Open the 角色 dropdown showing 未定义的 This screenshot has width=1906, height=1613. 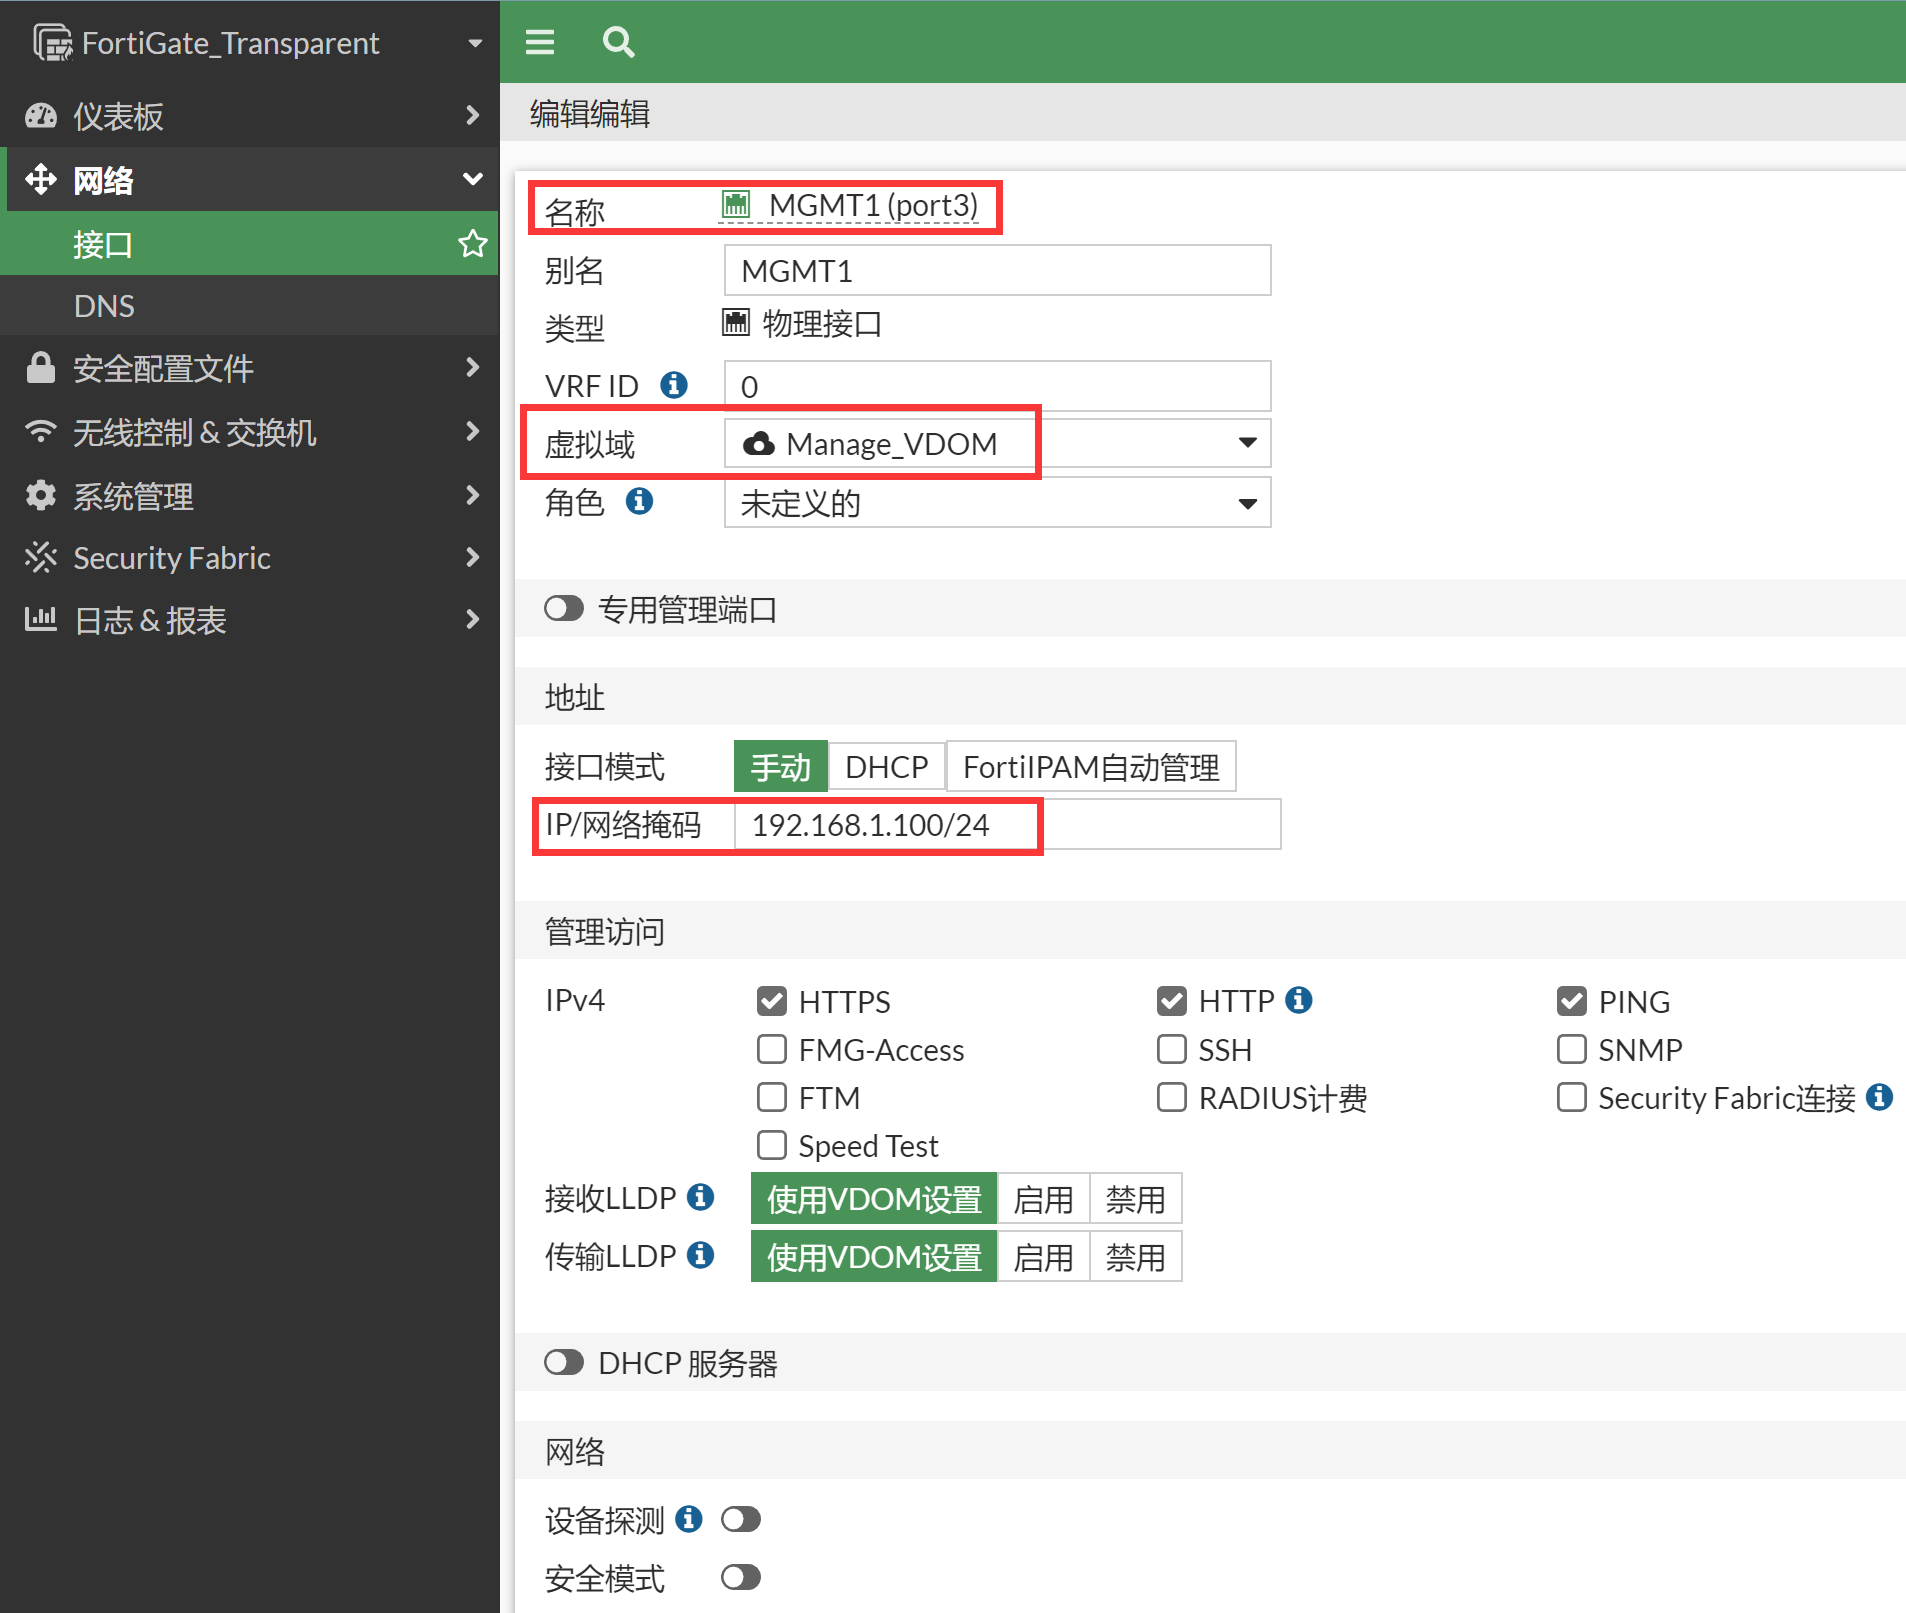click(x=996, y=503)
